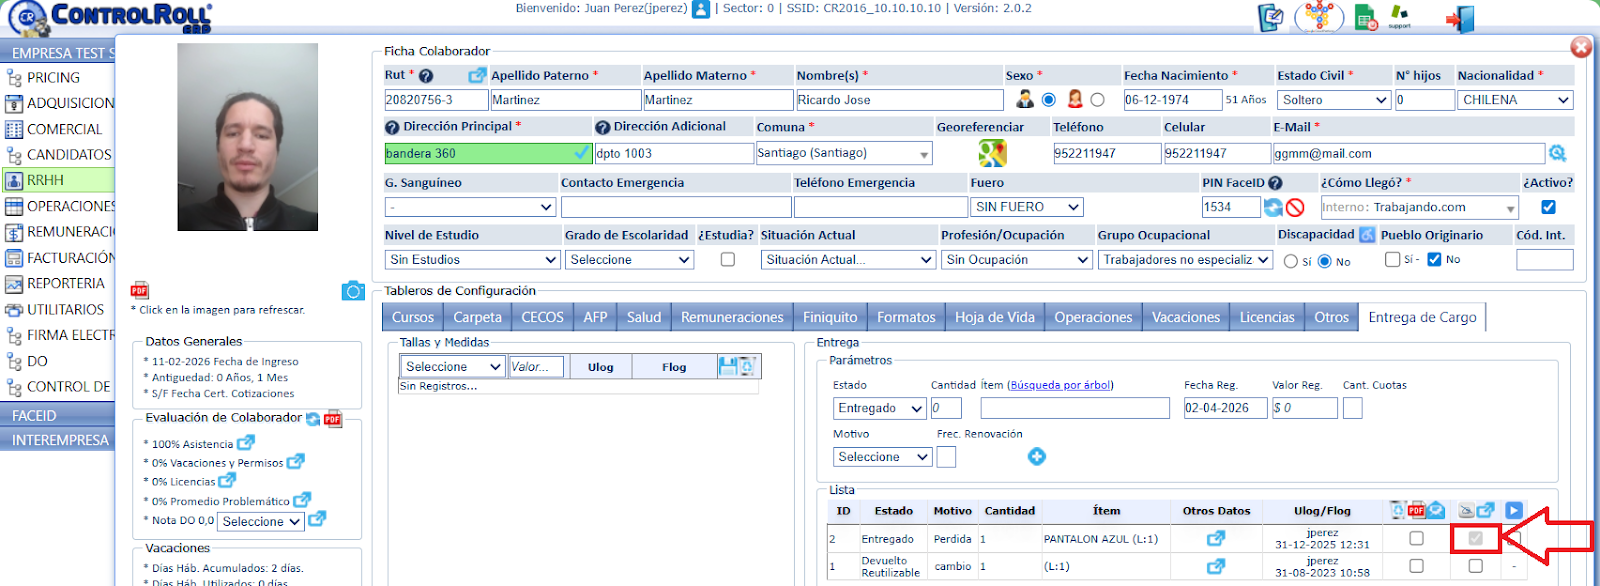Click the Georeferenciar map icon
The image size is (1600, 586).
tap(992, 153)
